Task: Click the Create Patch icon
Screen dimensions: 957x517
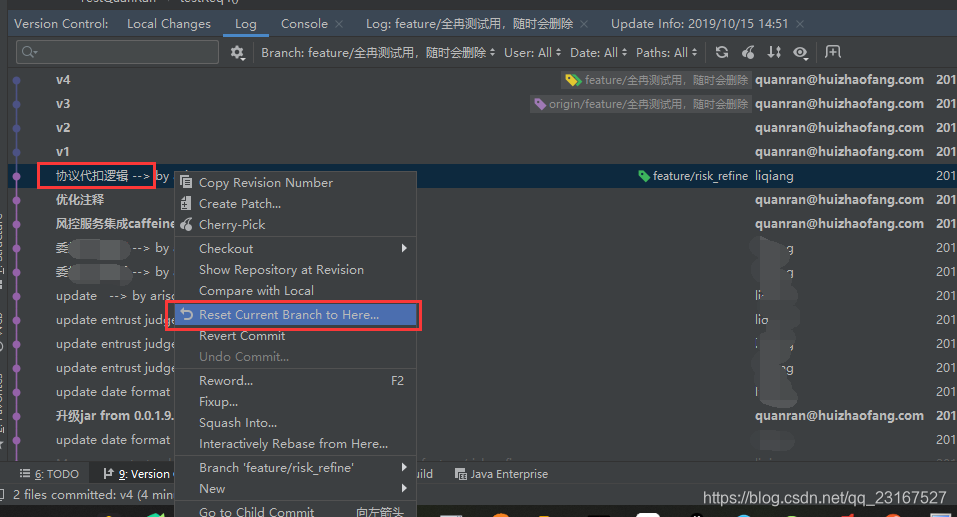Action: (x=186, y=203)
